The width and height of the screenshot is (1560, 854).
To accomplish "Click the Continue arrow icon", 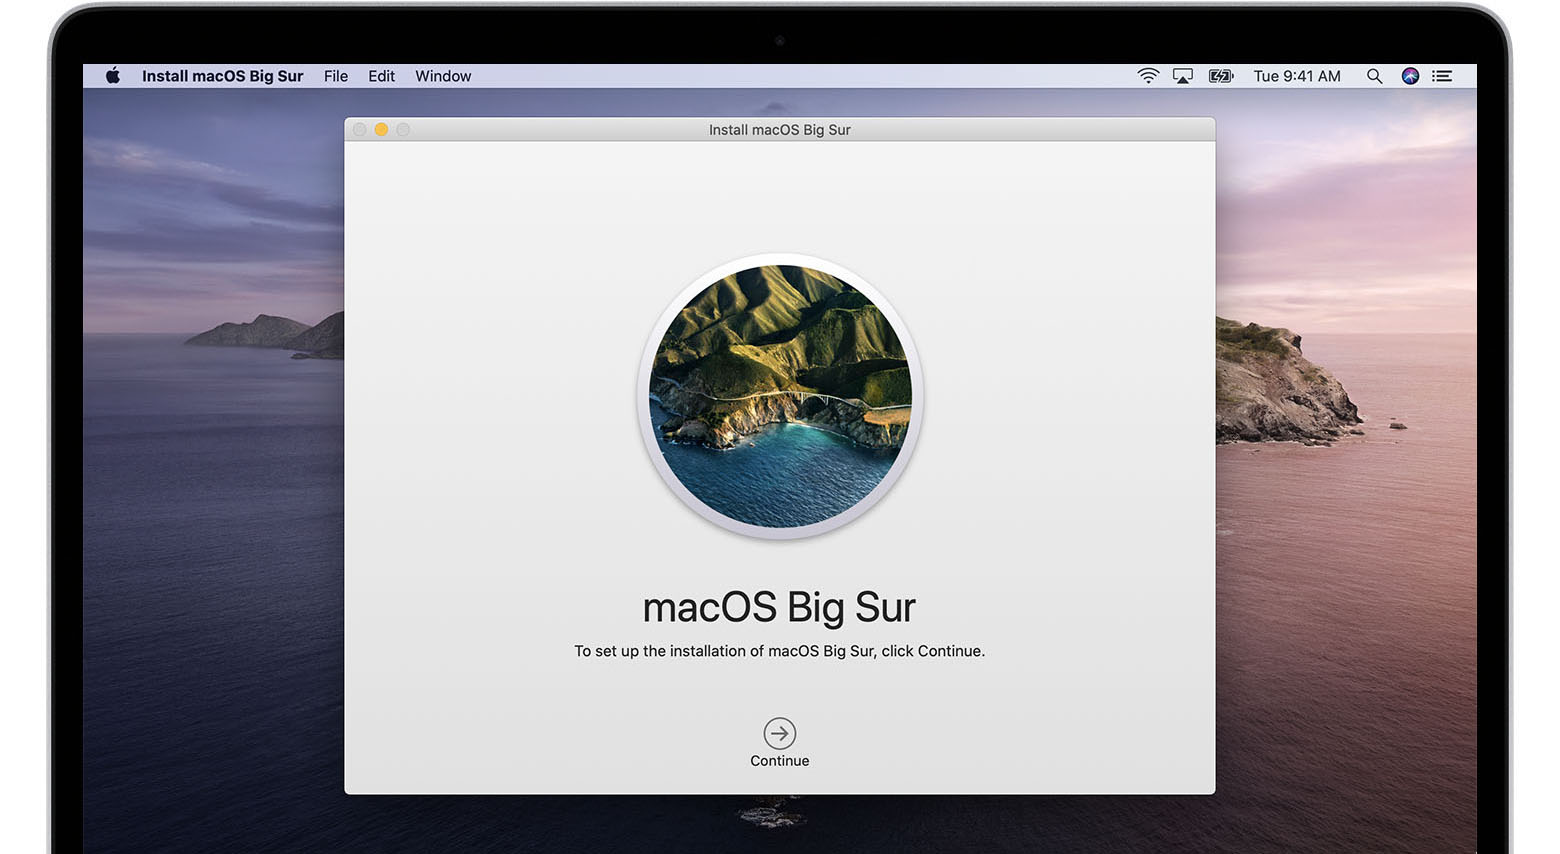I will (x=780, y=733).
